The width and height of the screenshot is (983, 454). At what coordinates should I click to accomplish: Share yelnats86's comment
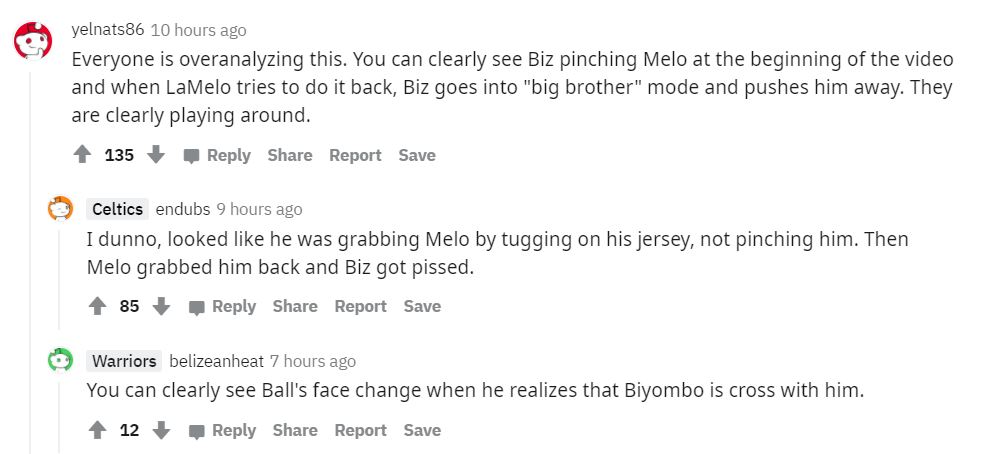click(x=290, y=155)
